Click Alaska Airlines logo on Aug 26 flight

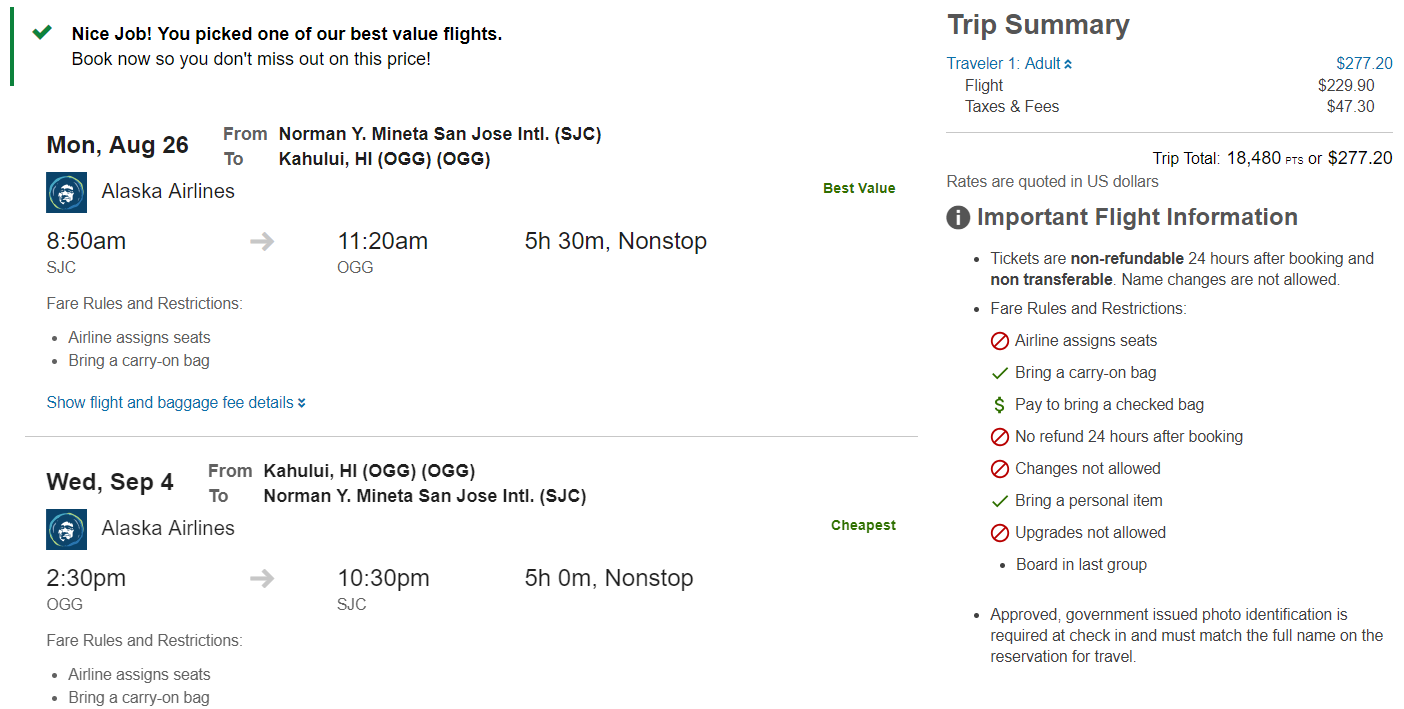pyautogui.click(x=66, y=192)
